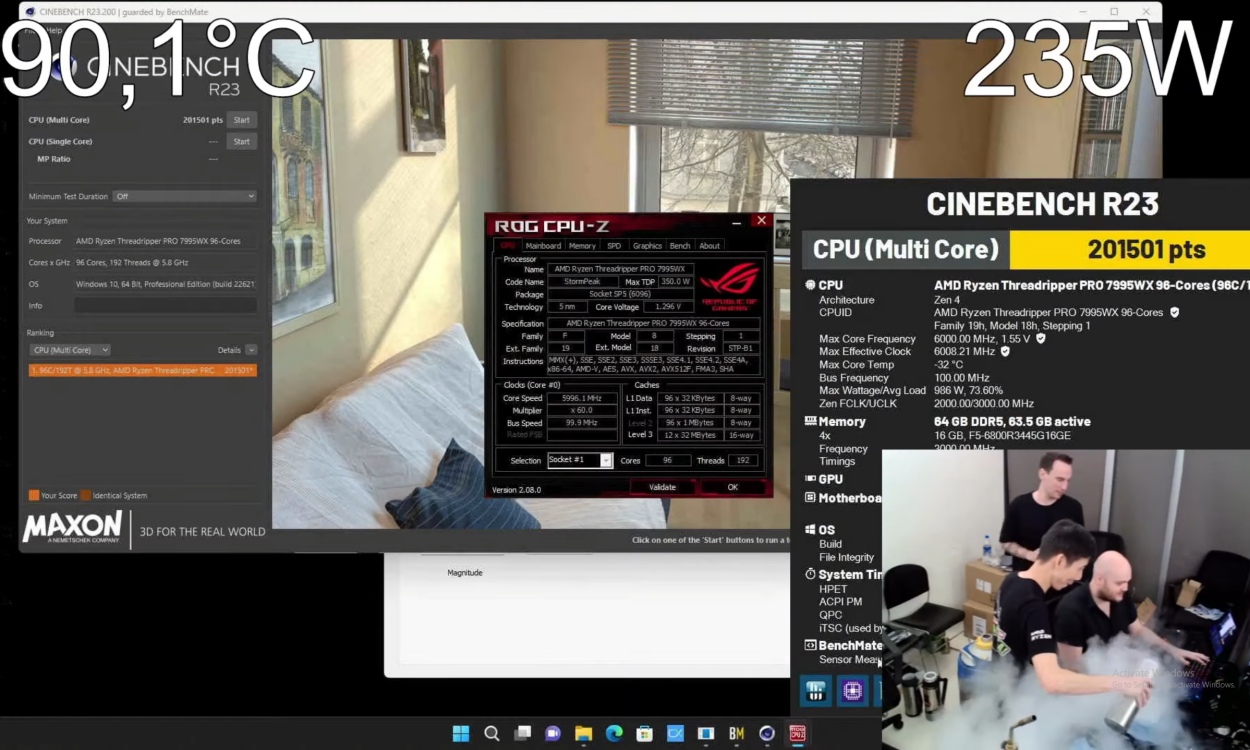Click OK in ROG CPU-Z
The image size is (1250, 750).
tap(732, 487)
